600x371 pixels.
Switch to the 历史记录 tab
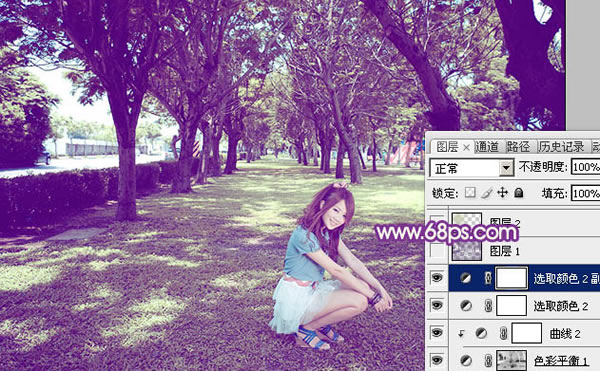pyautogui.click(x=561, y=146)
